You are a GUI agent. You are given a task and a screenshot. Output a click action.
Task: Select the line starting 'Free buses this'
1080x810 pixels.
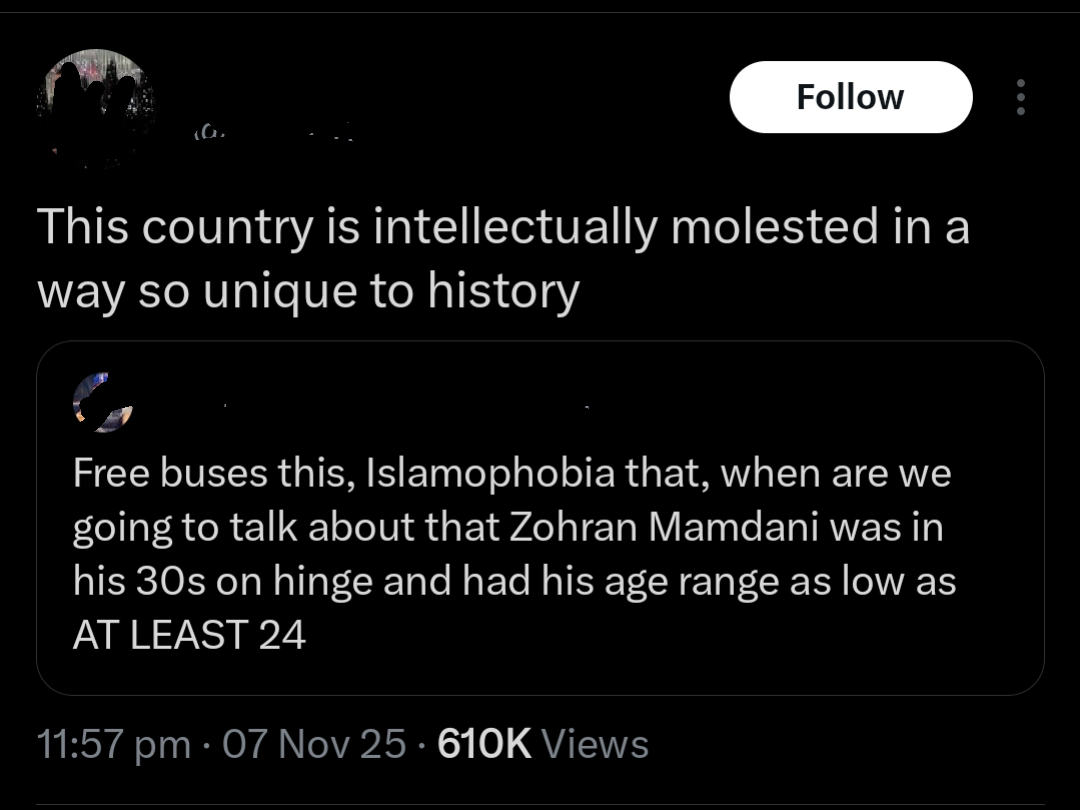pos(512,473)
